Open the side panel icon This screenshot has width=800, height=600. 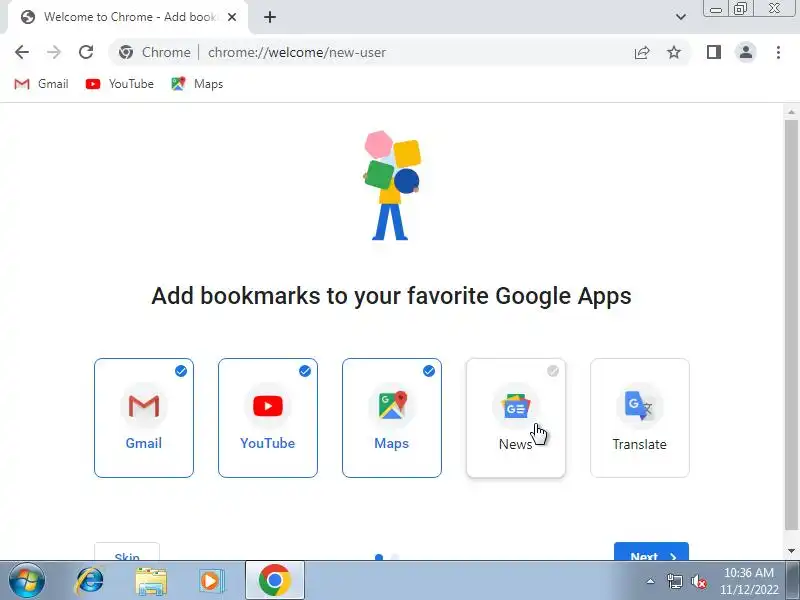(714, 52)
